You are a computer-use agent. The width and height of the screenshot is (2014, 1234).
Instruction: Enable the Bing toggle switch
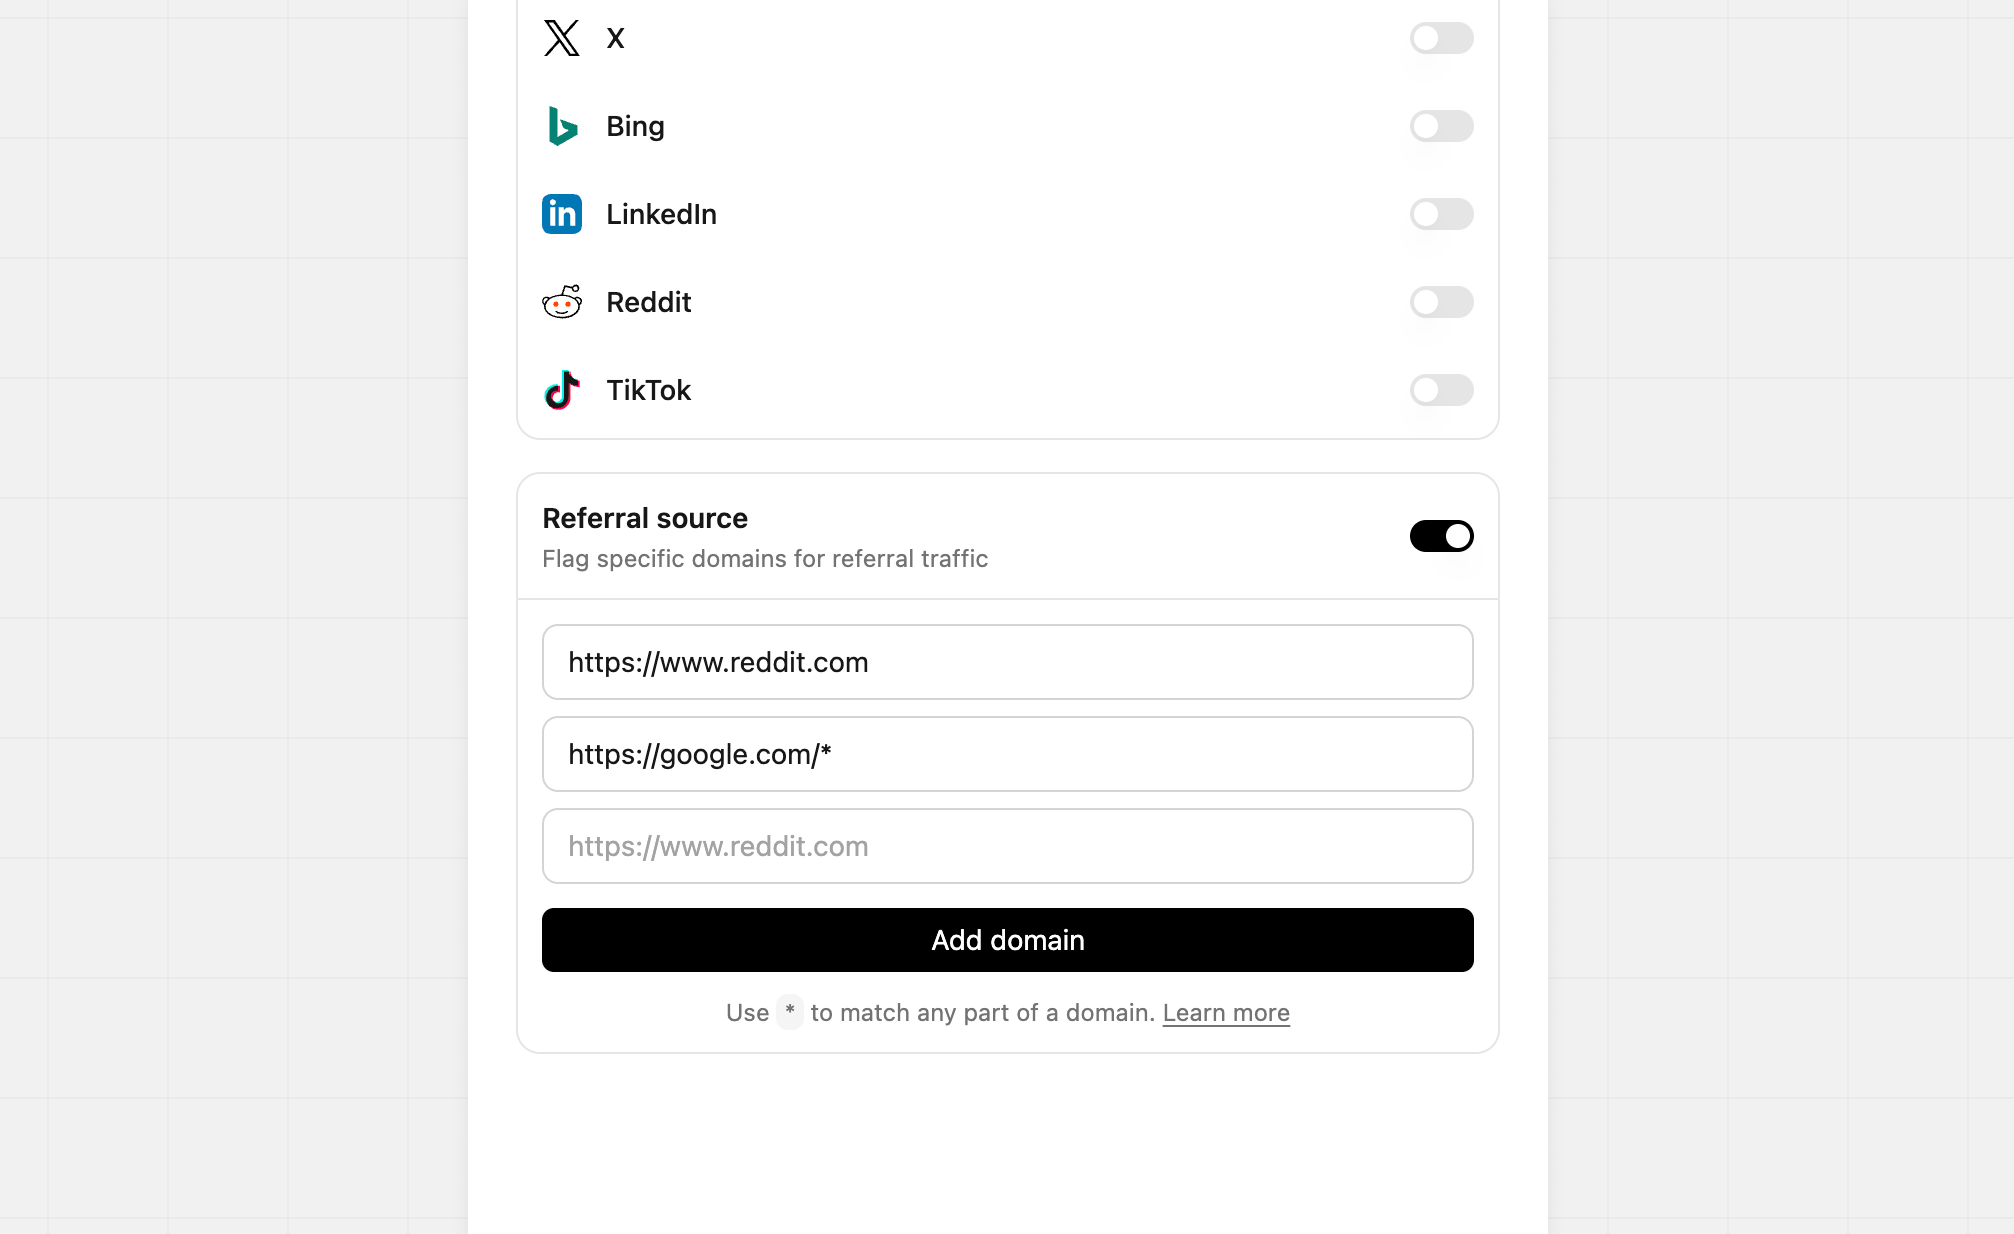[x=1441, y=126]
